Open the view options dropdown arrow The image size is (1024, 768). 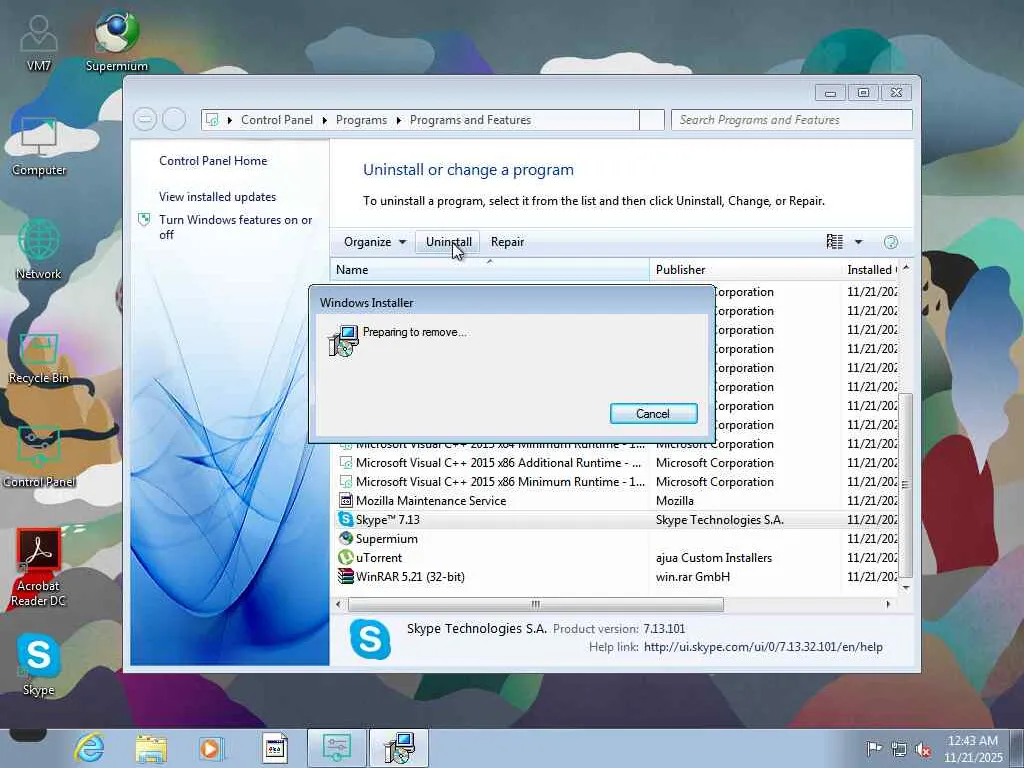(859, 242)
